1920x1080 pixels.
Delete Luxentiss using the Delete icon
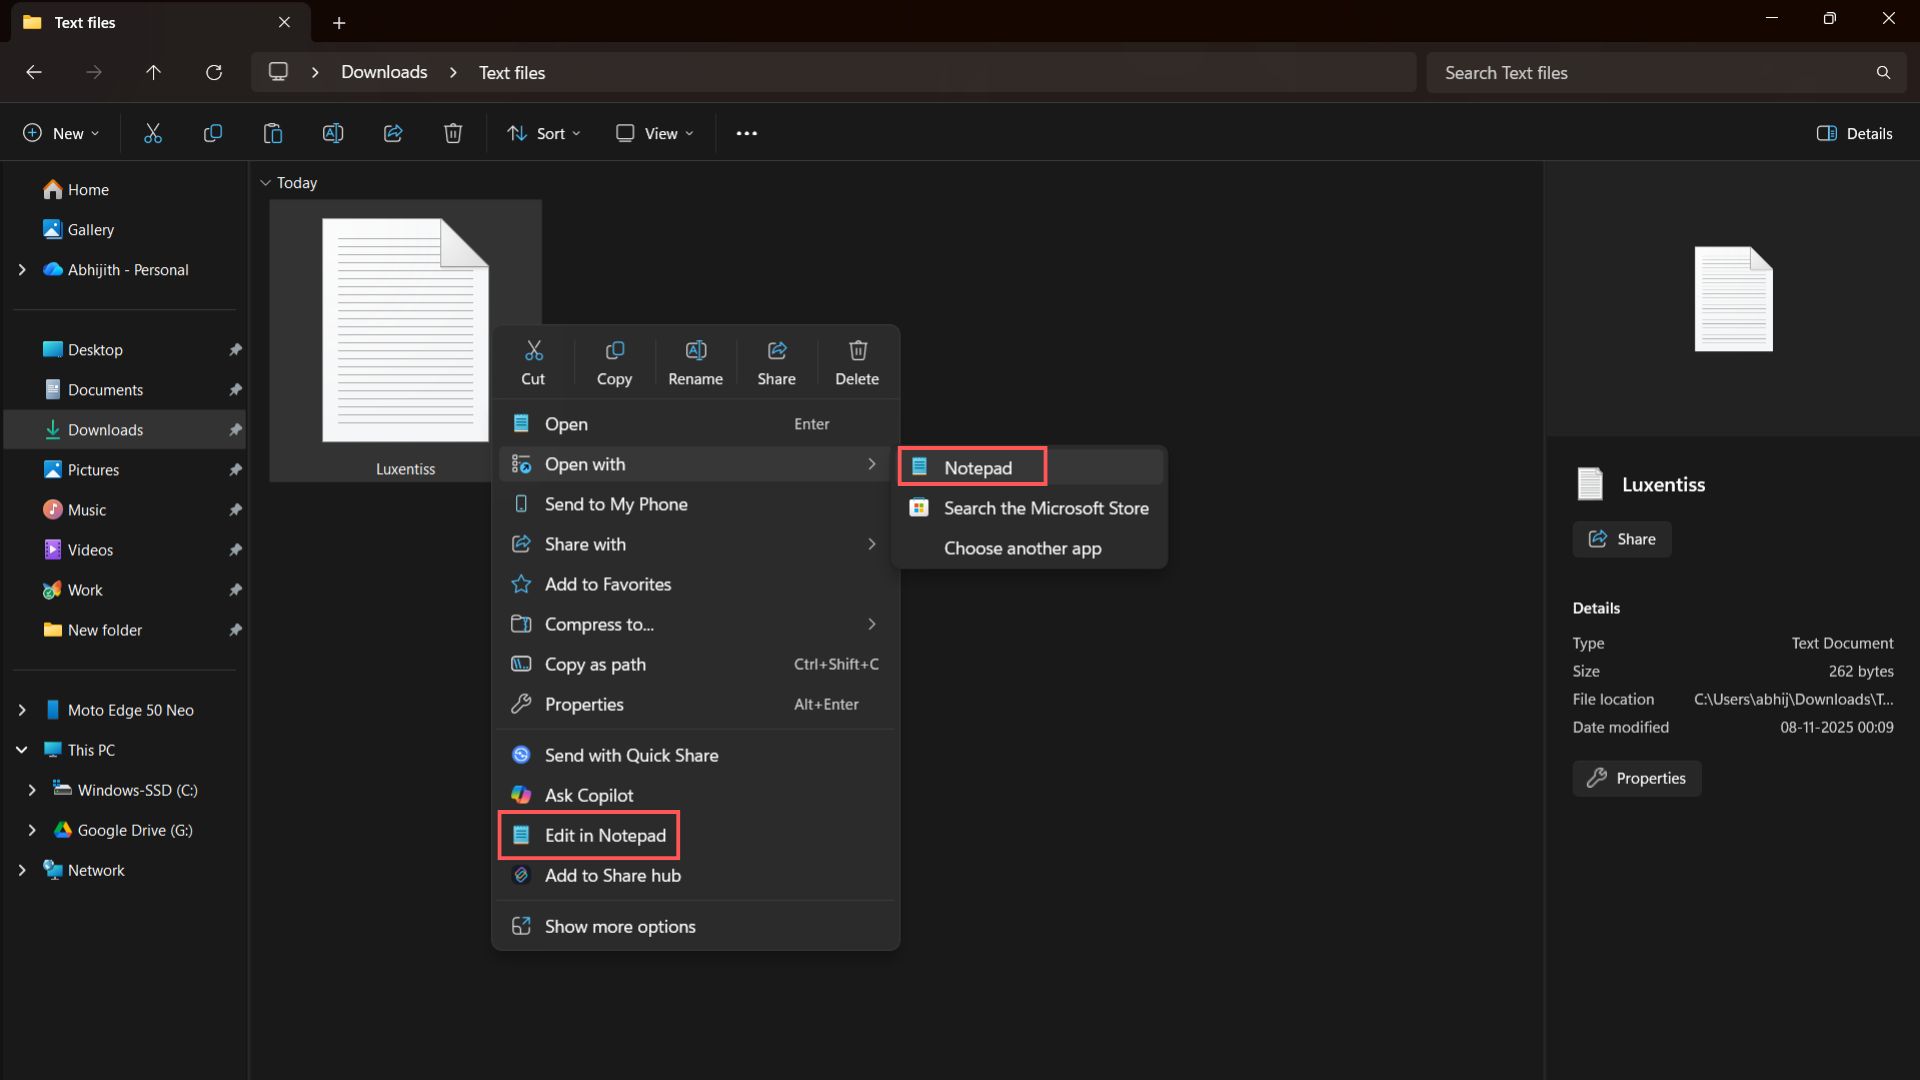pyautogui.click(x=857, y=360)
